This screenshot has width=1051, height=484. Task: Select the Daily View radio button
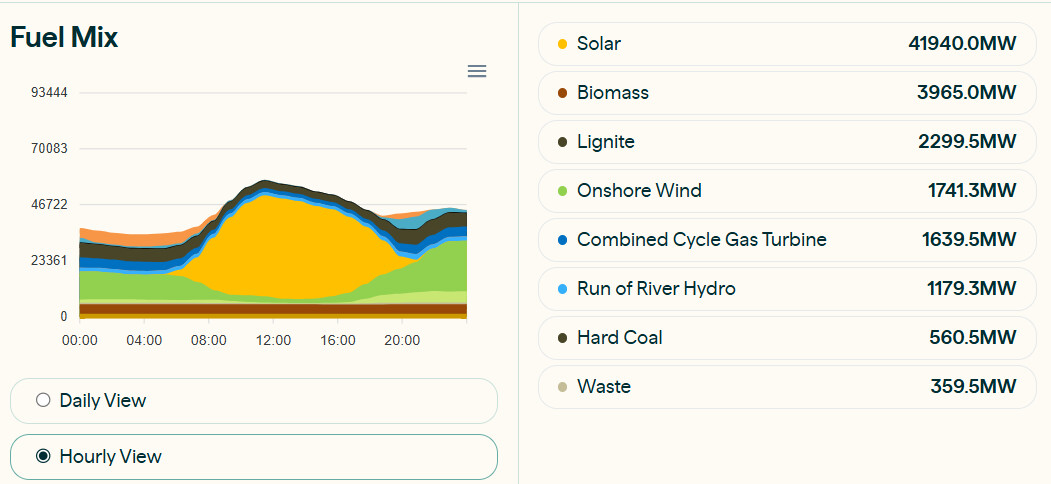[x=43, y=401]
